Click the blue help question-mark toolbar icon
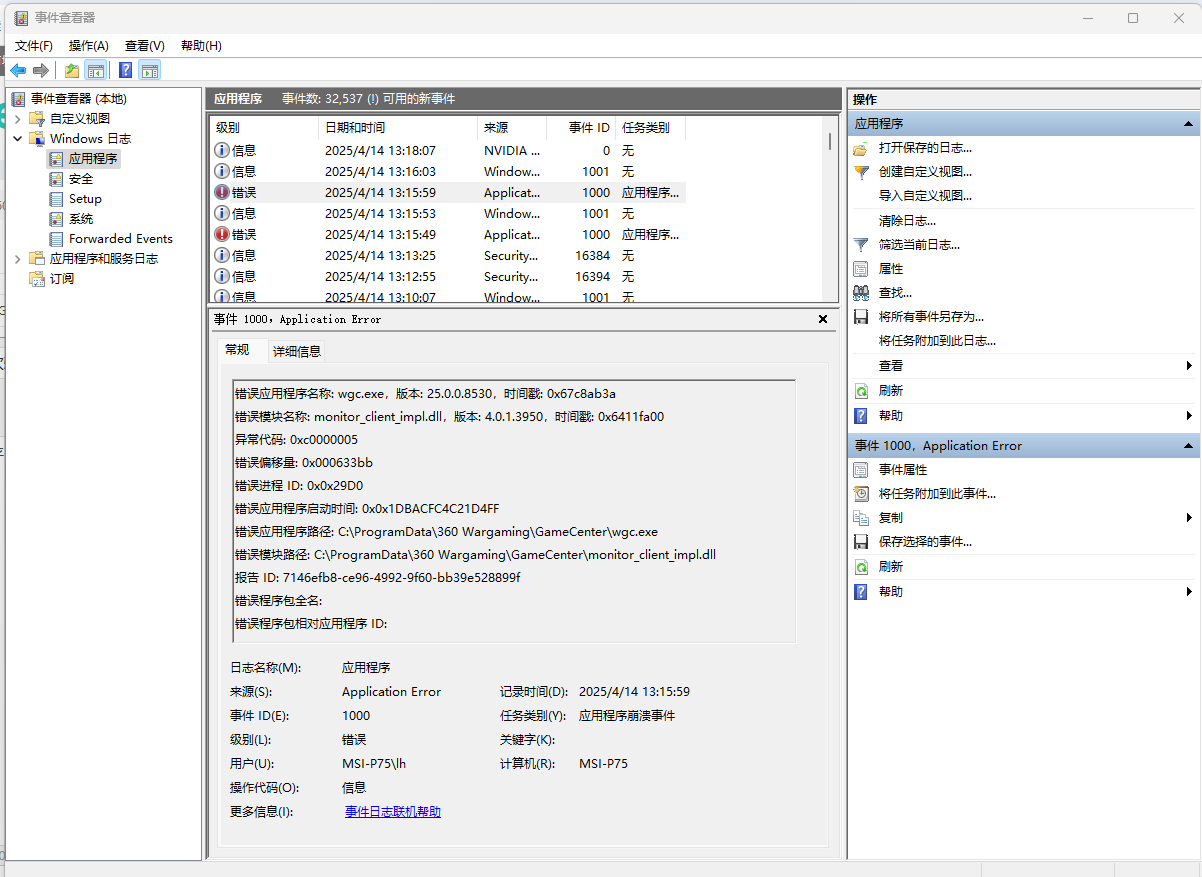This screenshot has width=1202, height=877. [126, 70]
